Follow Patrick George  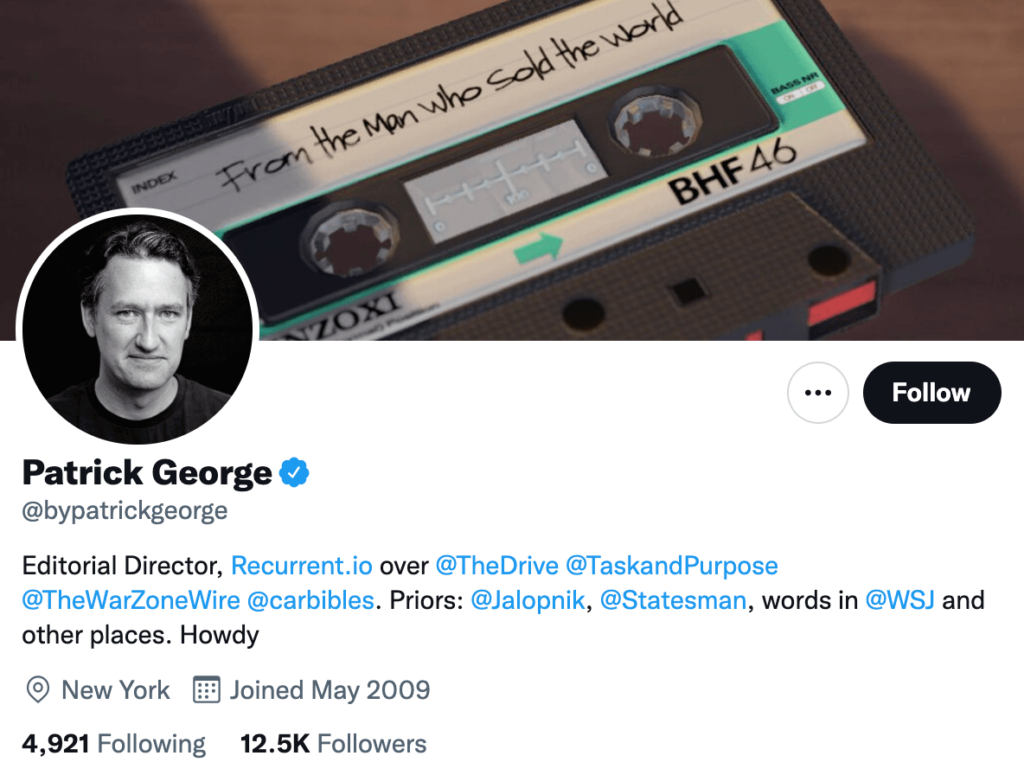[931, 393]
